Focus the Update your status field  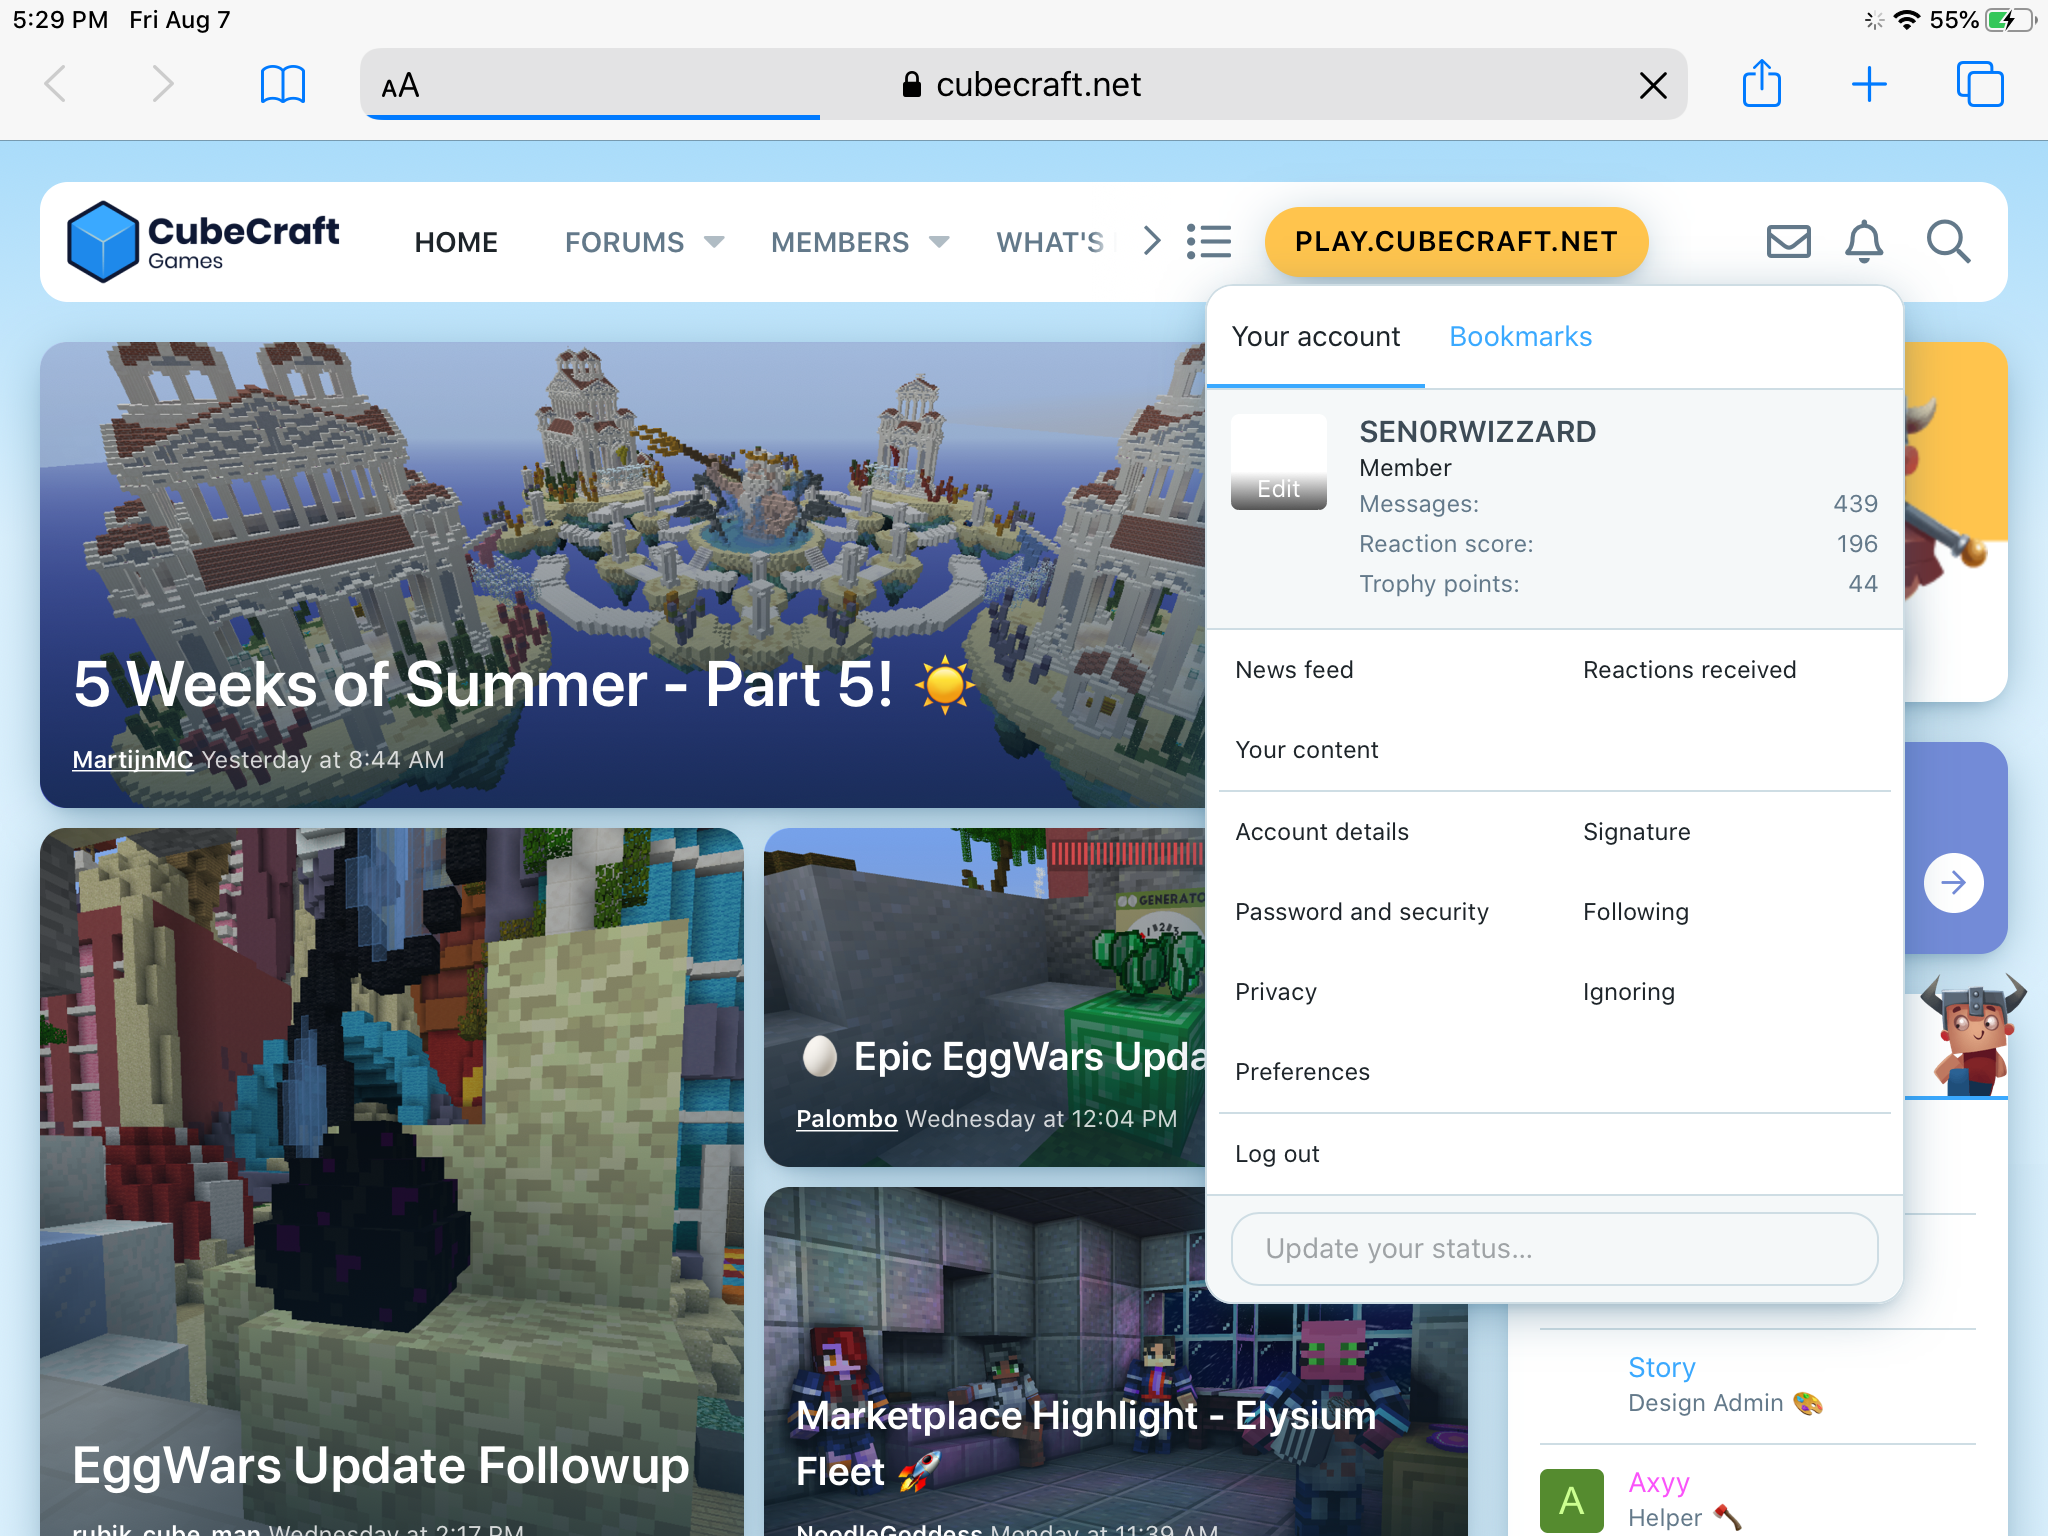pyautogui.click(x=1555, y=1249)
